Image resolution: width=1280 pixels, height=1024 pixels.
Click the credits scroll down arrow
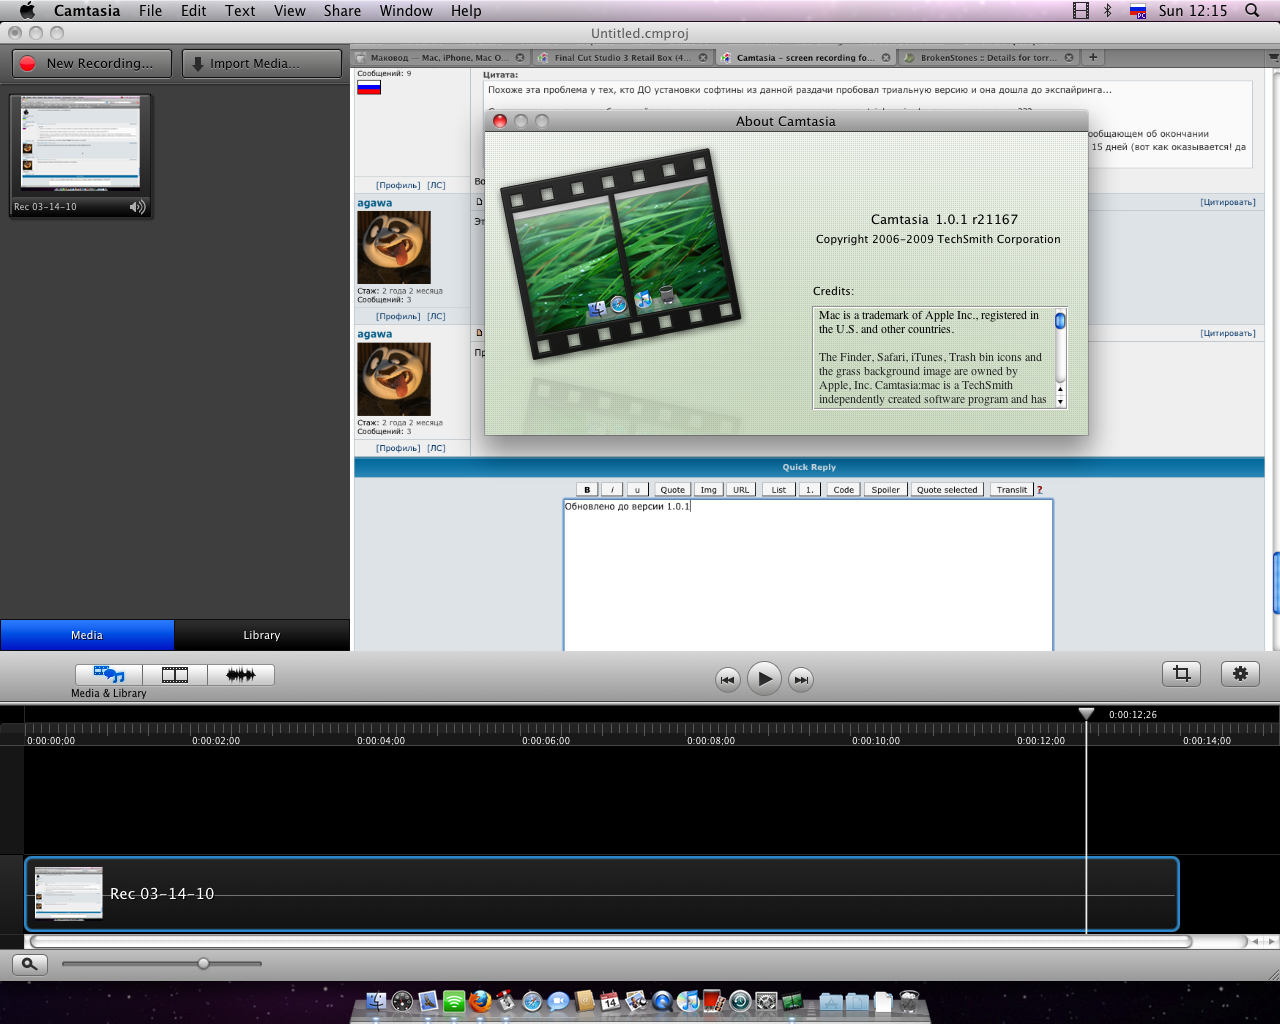tap(1060, 401)
